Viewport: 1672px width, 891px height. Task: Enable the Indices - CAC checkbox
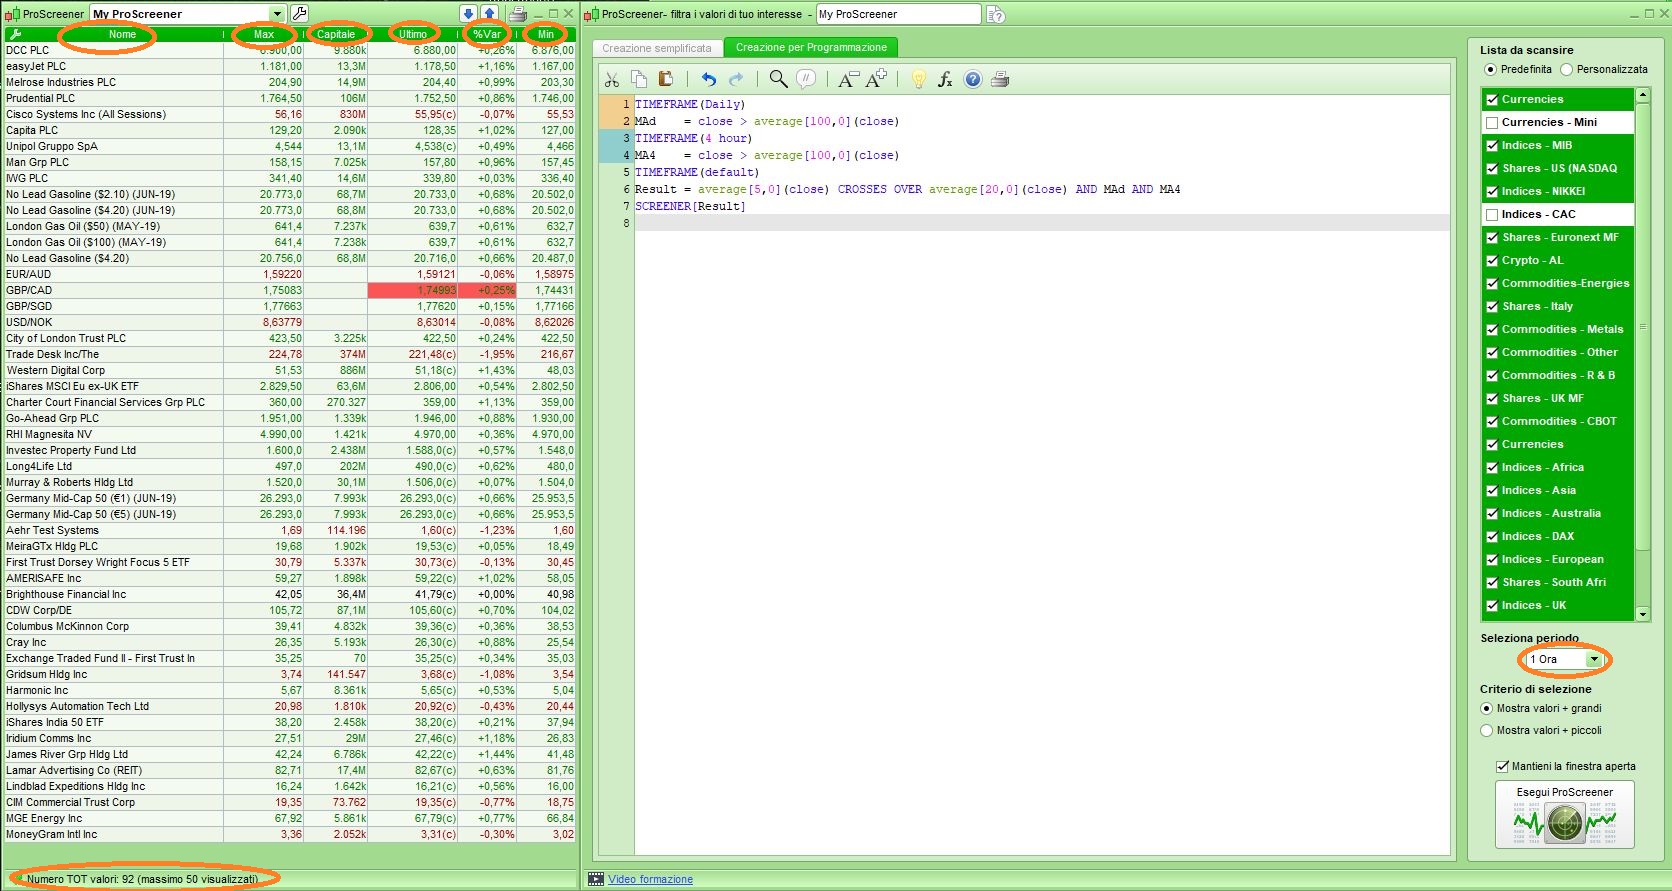click(1492, 215)
